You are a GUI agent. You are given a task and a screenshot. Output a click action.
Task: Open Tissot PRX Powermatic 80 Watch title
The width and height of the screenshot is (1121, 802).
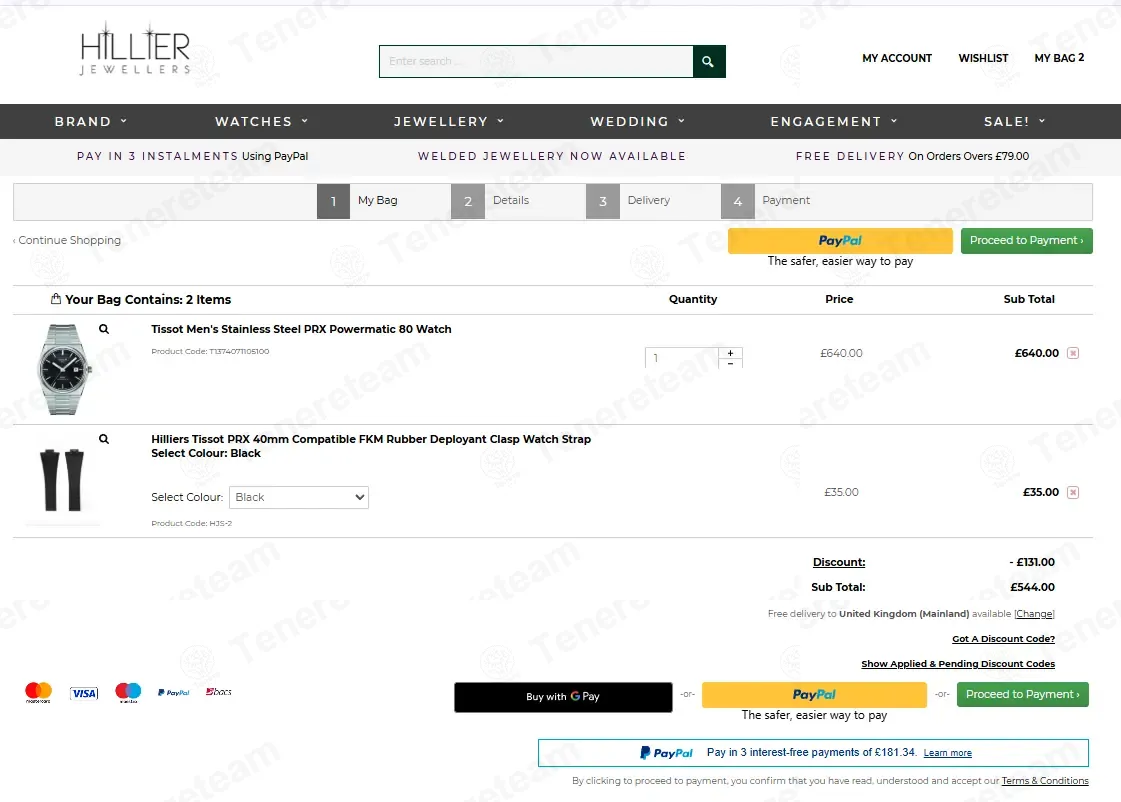pyautogui.click(x=301, y=330)
